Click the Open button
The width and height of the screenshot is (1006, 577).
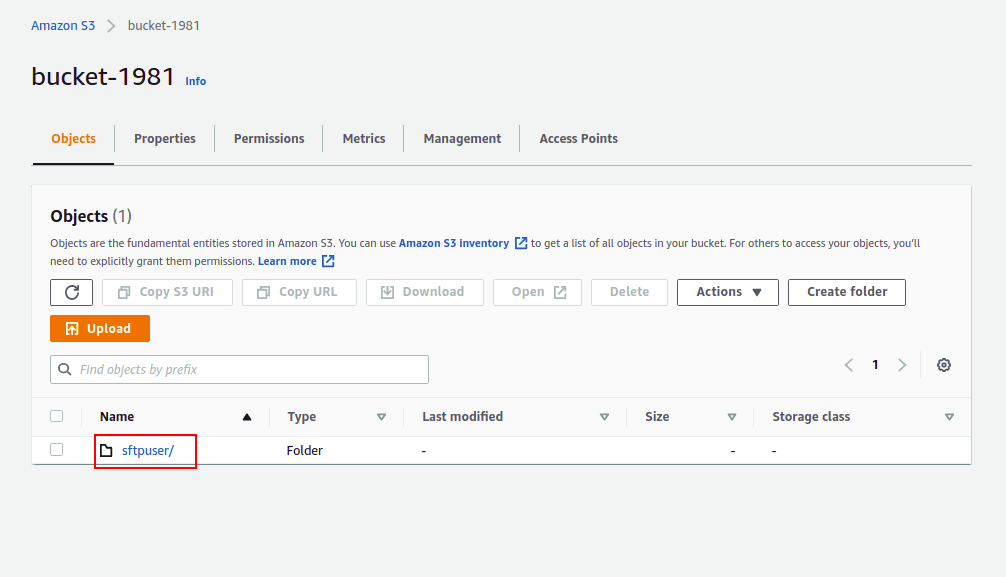click(537, 292)
